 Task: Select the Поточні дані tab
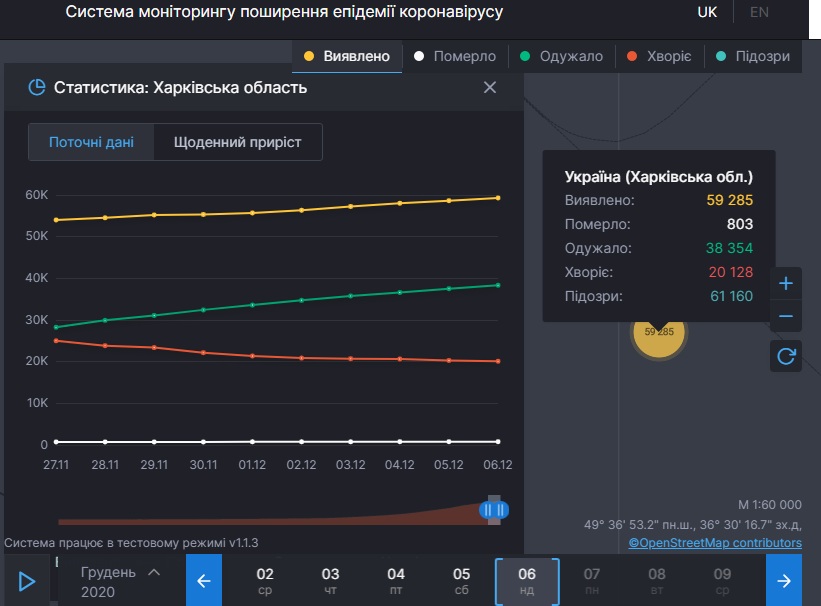91,142
